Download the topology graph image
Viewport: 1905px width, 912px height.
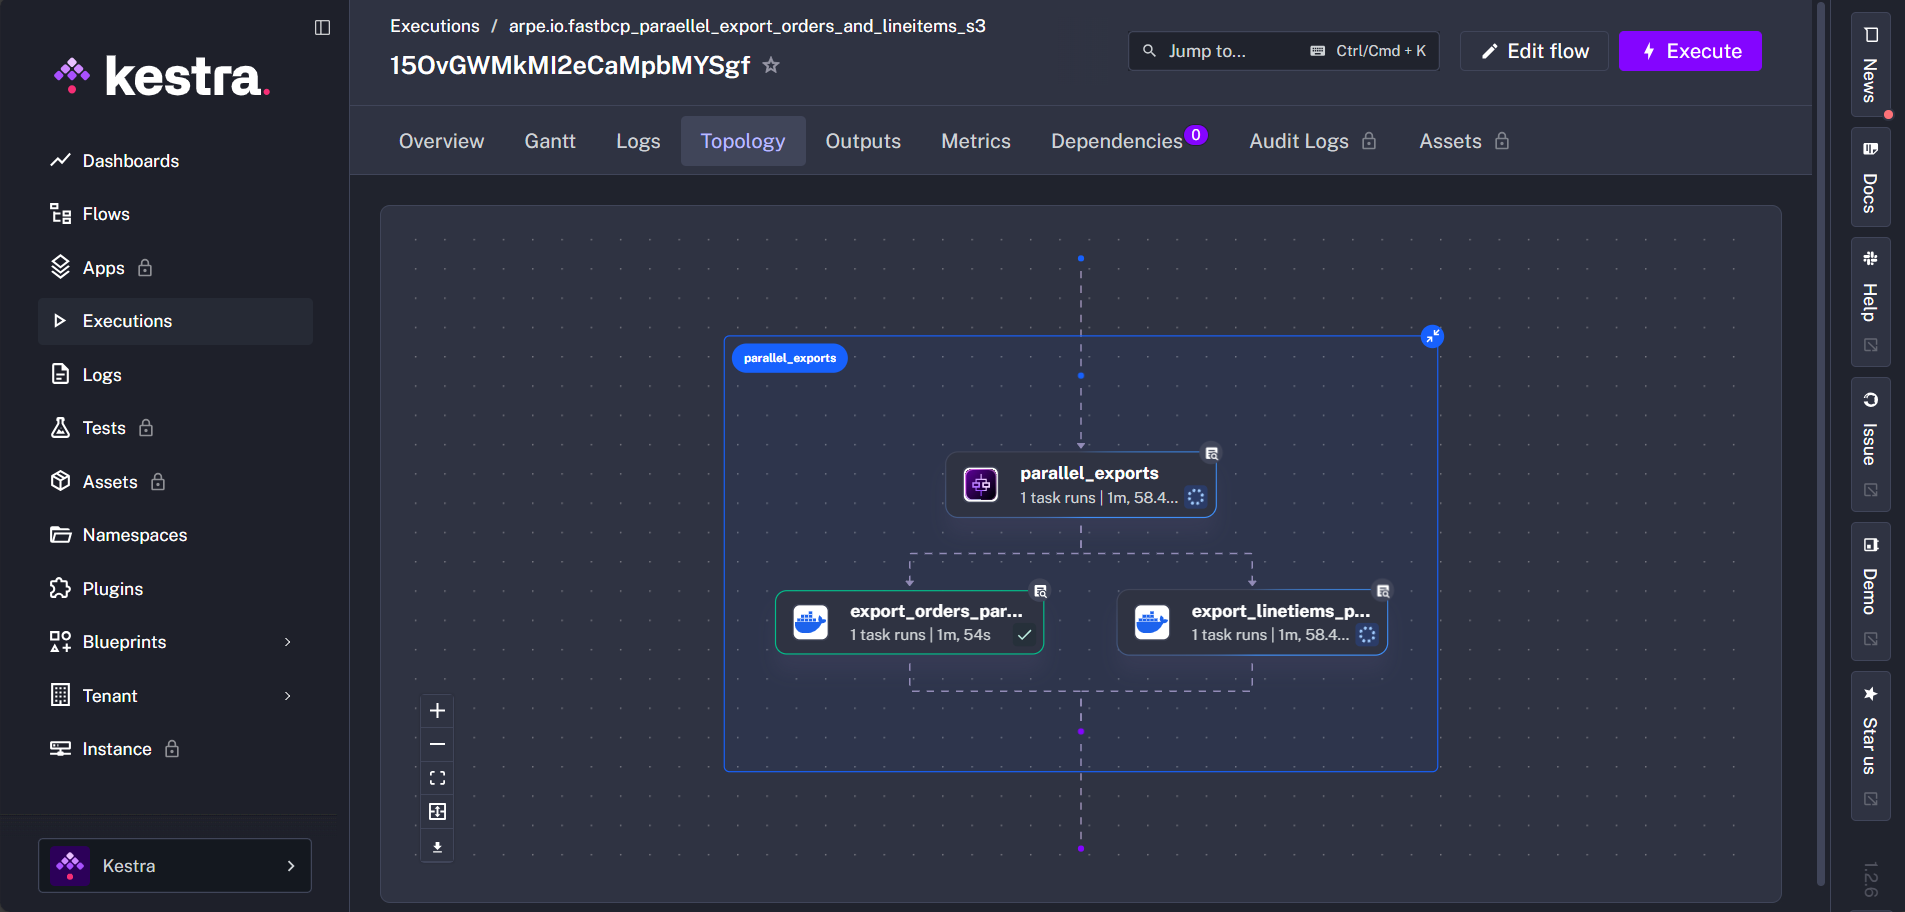437,845
